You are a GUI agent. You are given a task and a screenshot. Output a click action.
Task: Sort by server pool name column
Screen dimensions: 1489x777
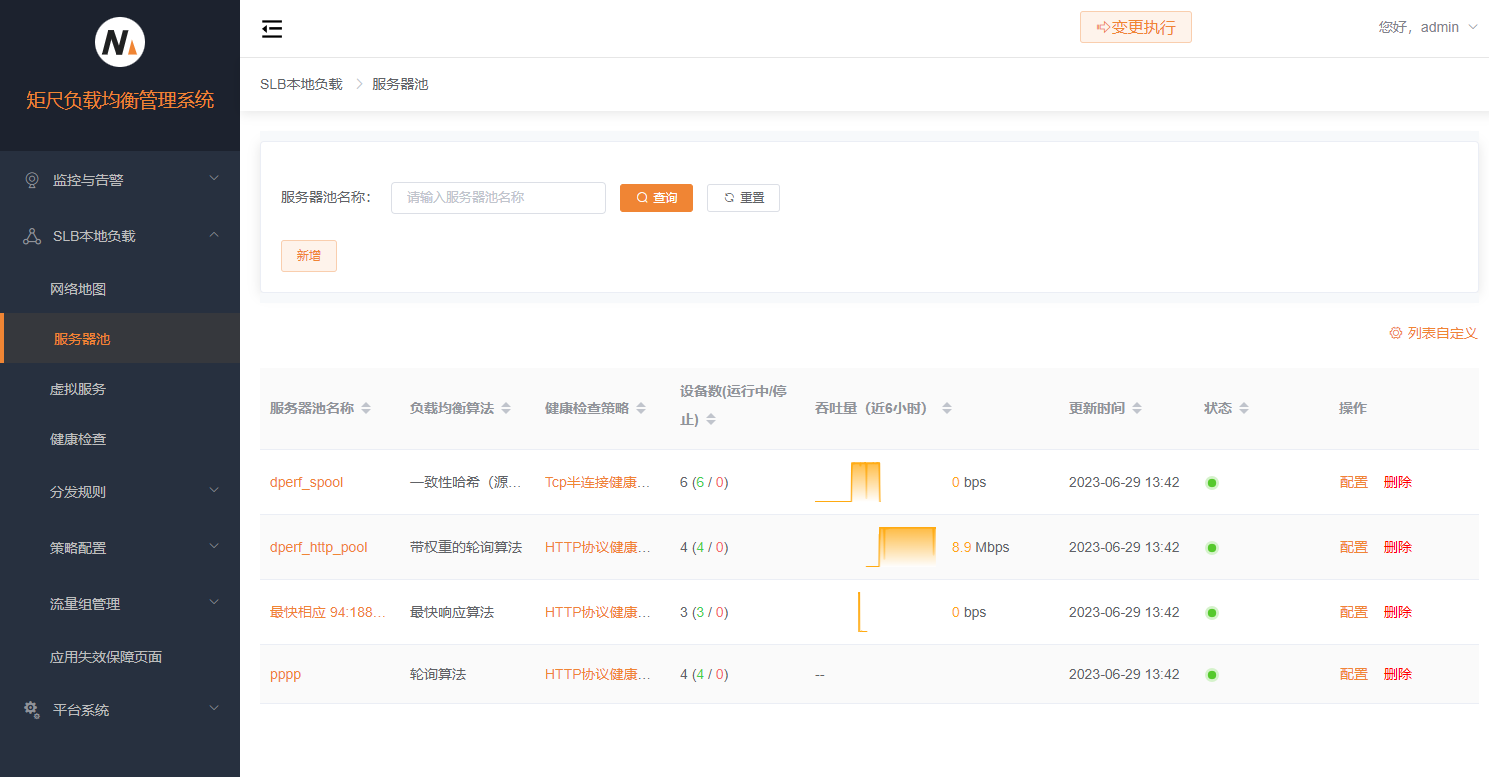366,409
